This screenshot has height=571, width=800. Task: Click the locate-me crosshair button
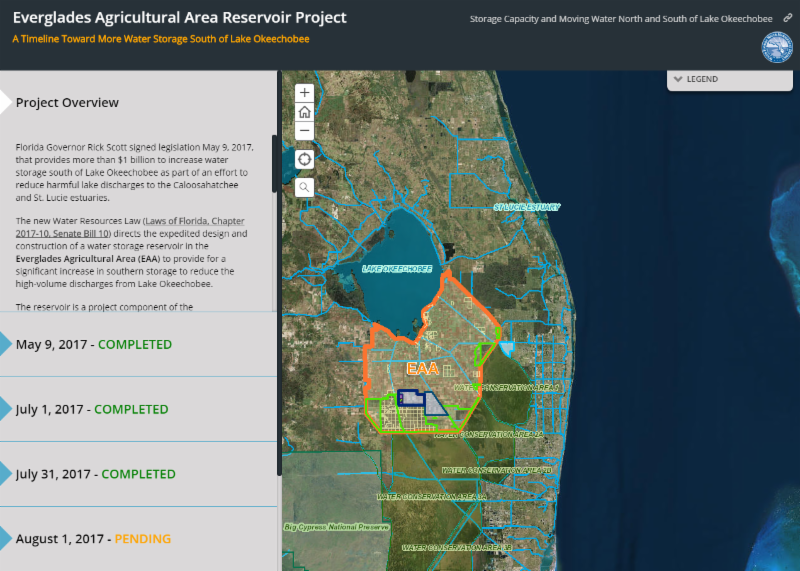[305, 159]
